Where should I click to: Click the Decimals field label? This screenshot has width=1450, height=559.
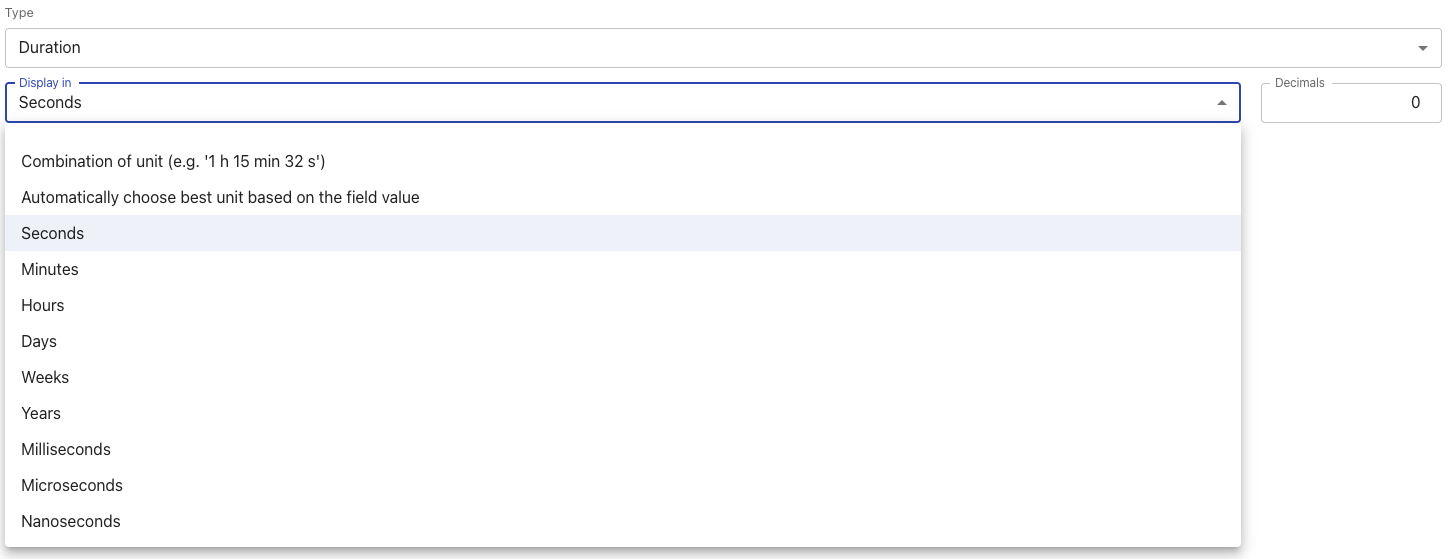point(1299,83)
